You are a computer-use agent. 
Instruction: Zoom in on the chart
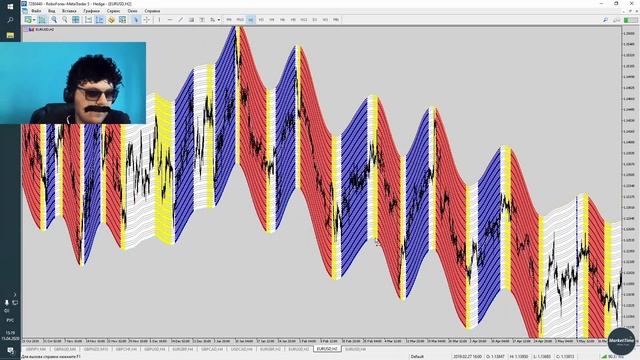pyautogui.click(x=54, y=20)
